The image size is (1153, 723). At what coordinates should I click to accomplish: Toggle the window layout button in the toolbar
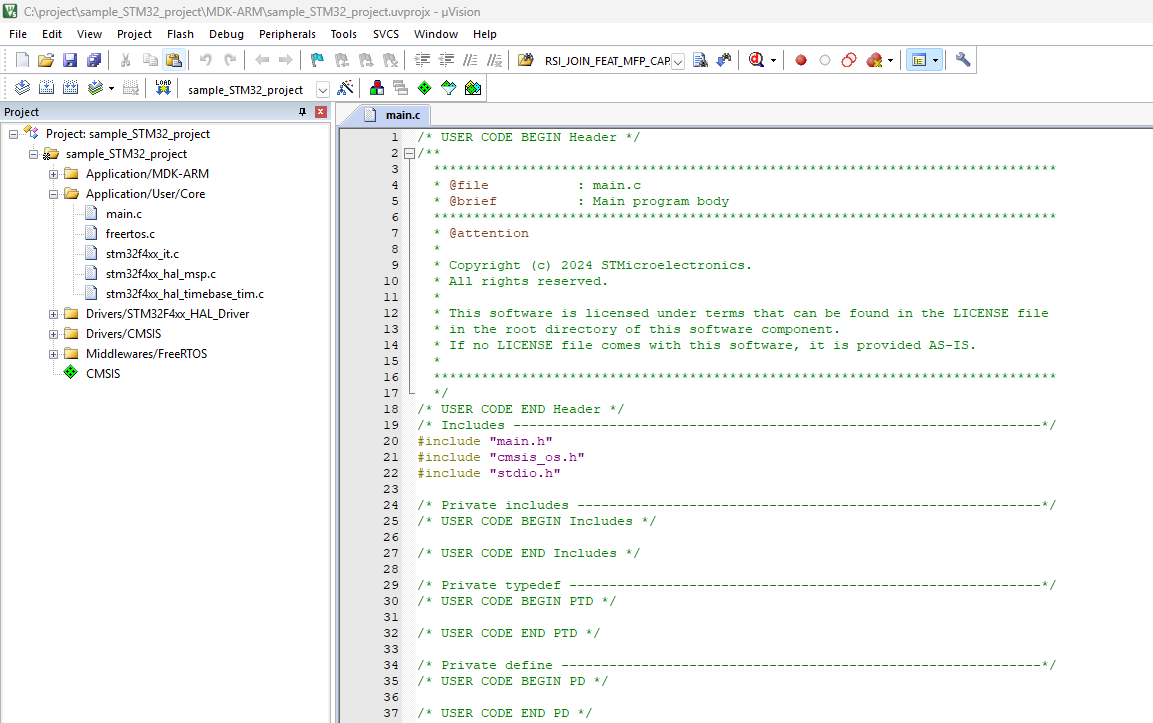click(918, 60)
